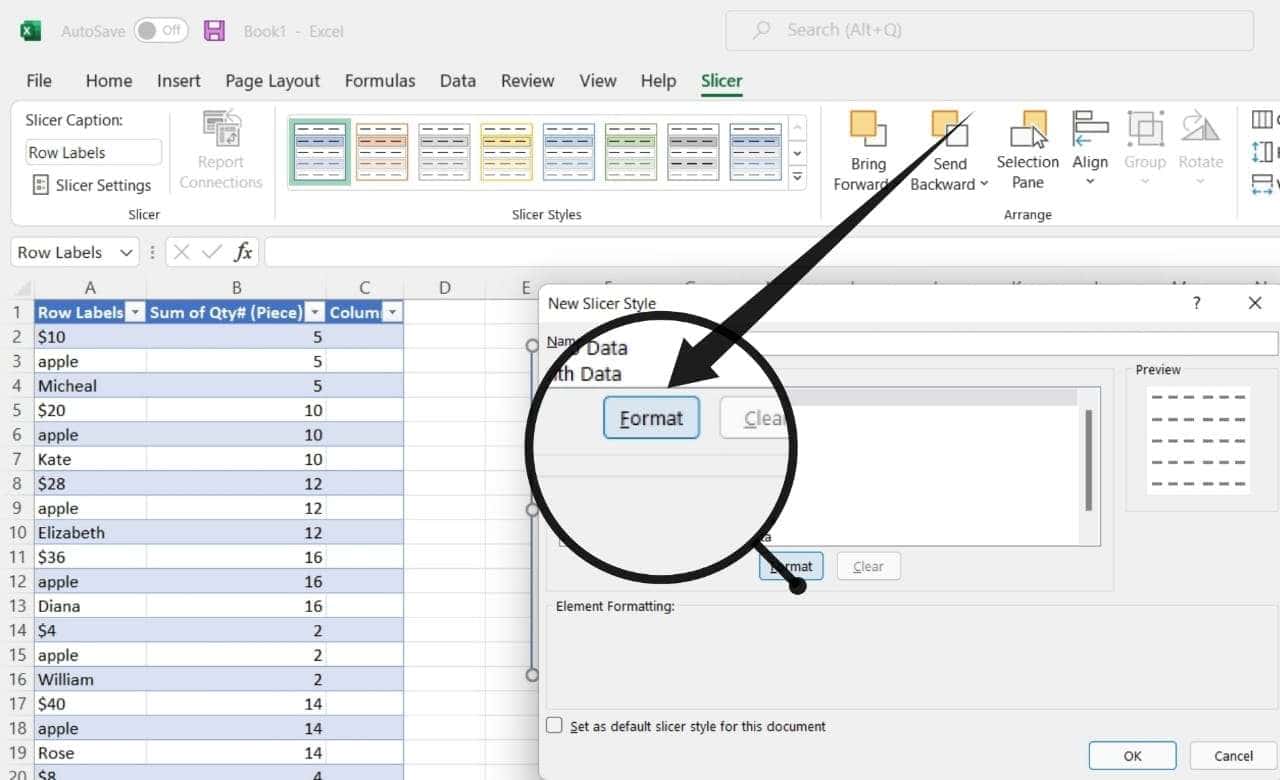Viewport: 1280px width, 780px height.
Task: Click the Insert Function fx icon
Action: tap(243, 252)
